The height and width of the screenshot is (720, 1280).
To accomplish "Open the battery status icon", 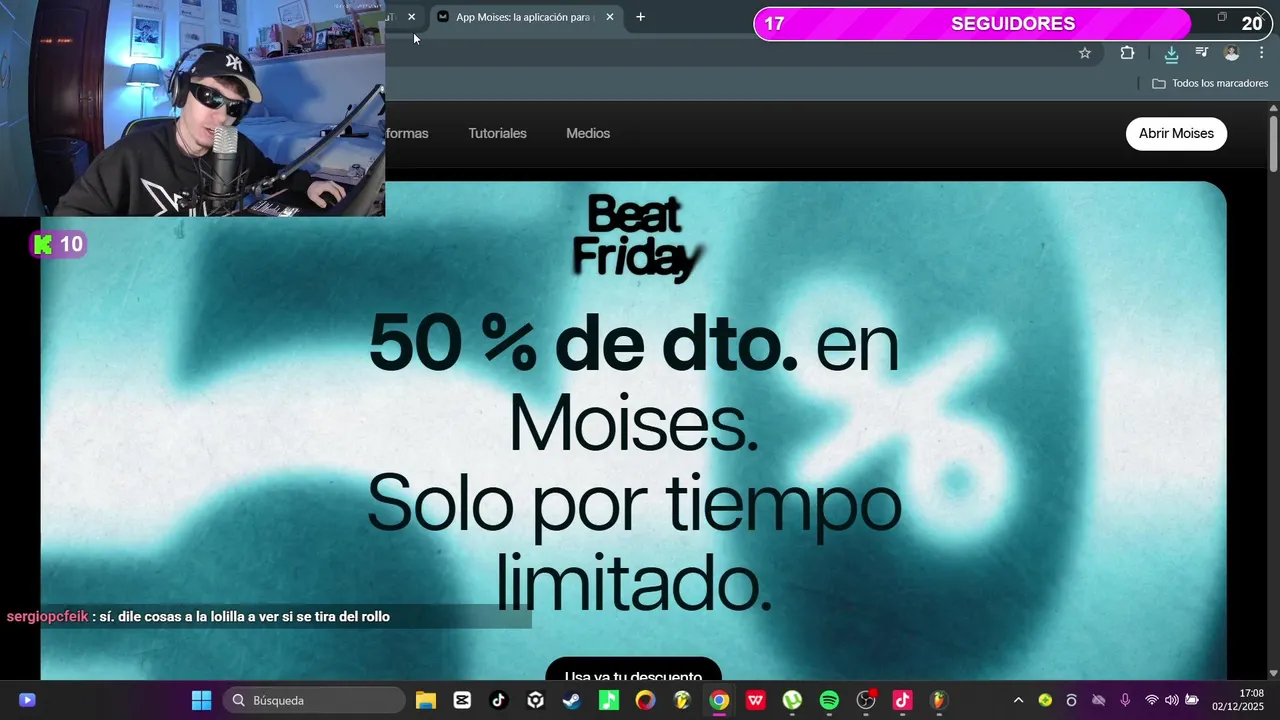I will [x=1192, y=700].
